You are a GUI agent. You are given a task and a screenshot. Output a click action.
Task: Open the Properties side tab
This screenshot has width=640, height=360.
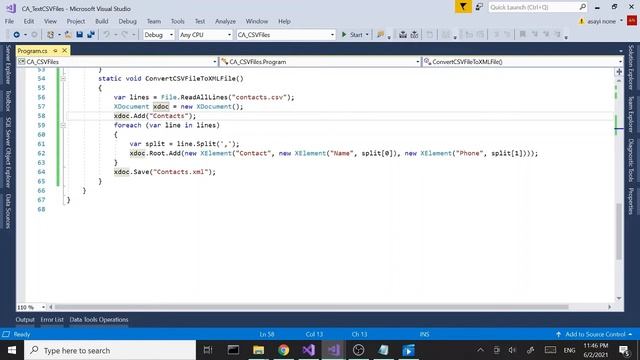coord(631,201)
